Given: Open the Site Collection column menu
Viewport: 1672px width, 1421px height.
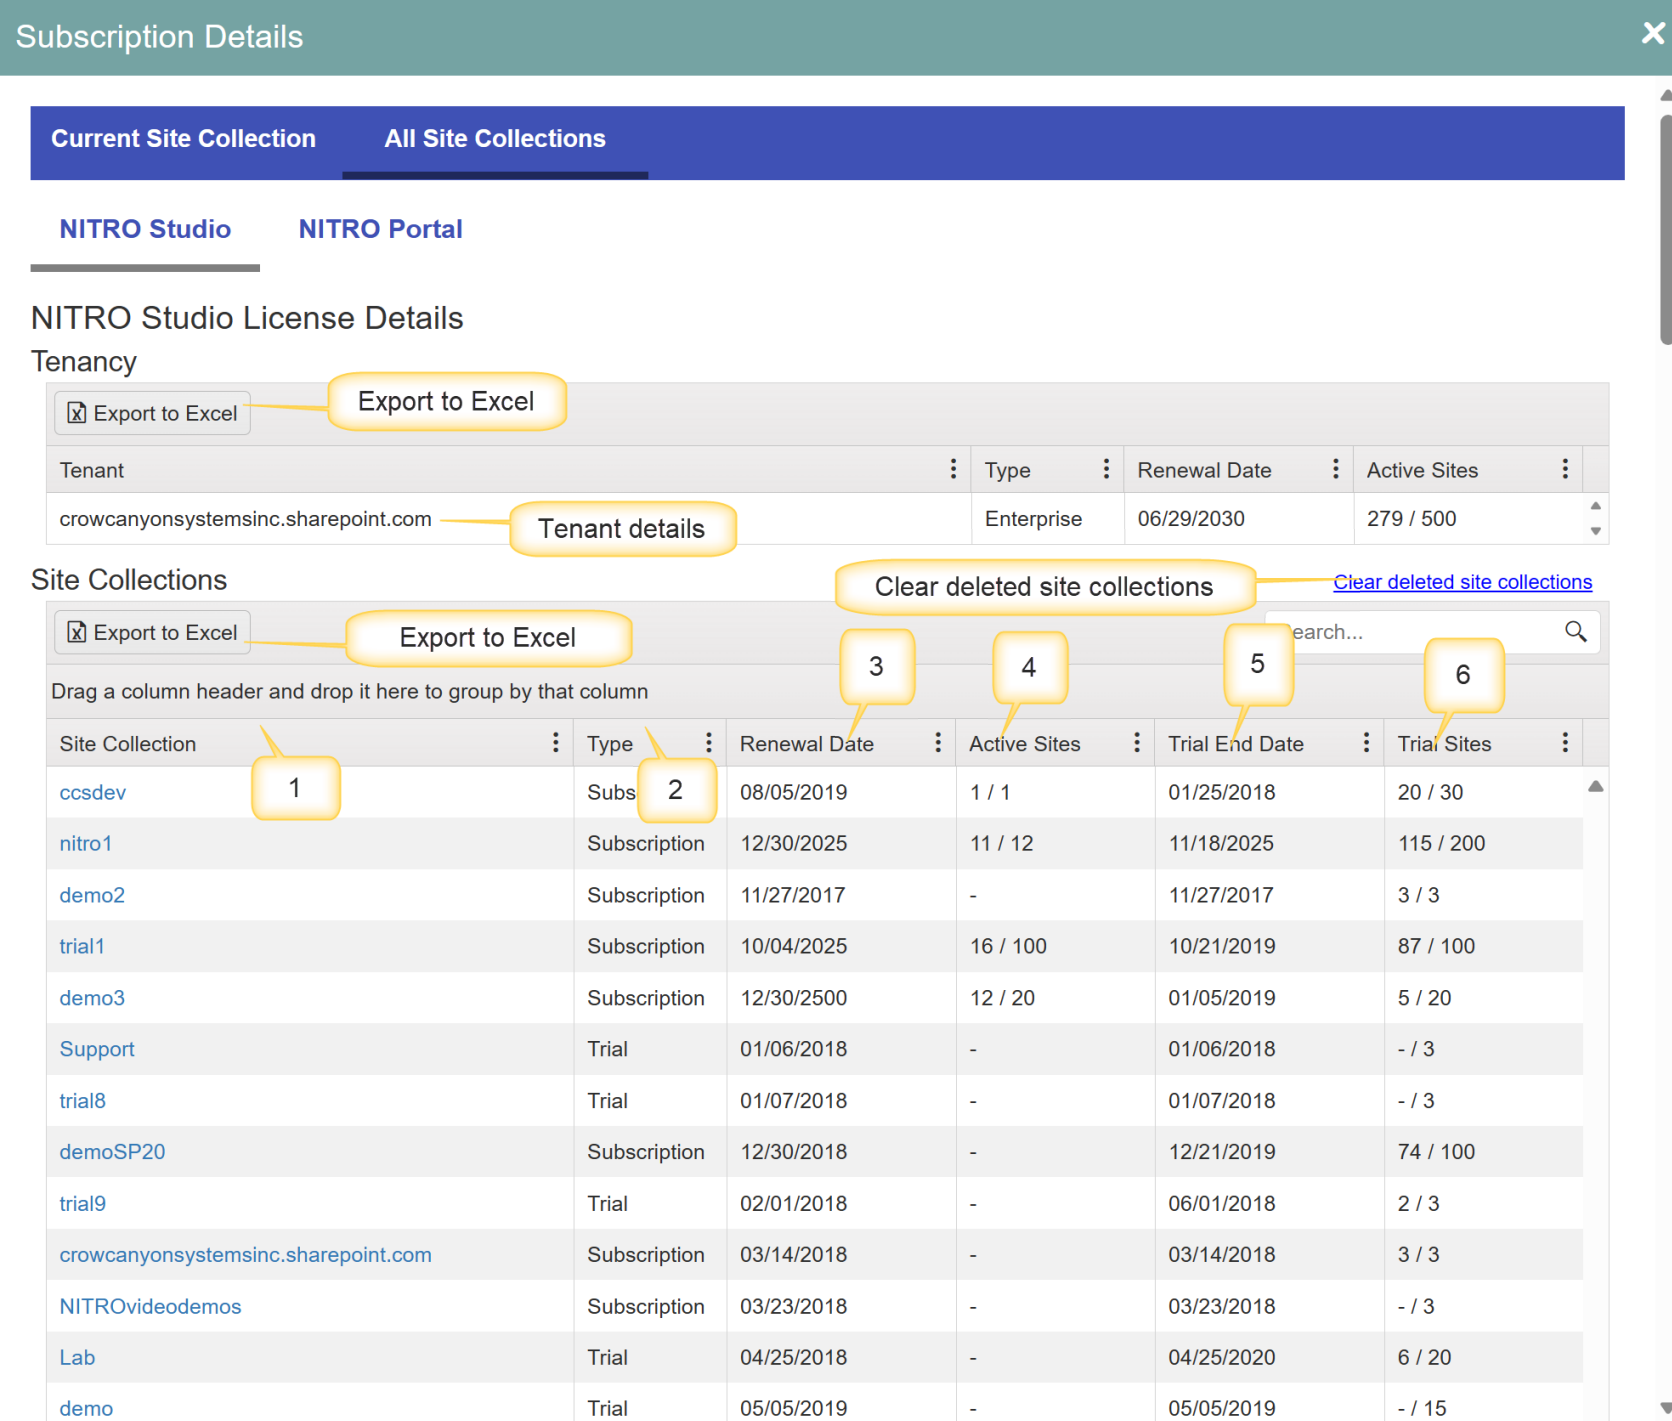Looking at the screenshot, I should (556, 742).
